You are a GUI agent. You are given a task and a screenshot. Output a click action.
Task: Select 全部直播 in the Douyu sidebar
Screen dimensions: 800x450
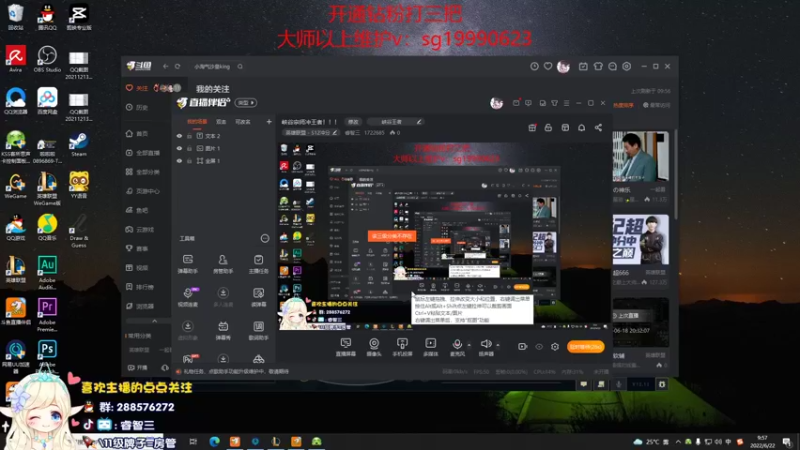point(143,153)
